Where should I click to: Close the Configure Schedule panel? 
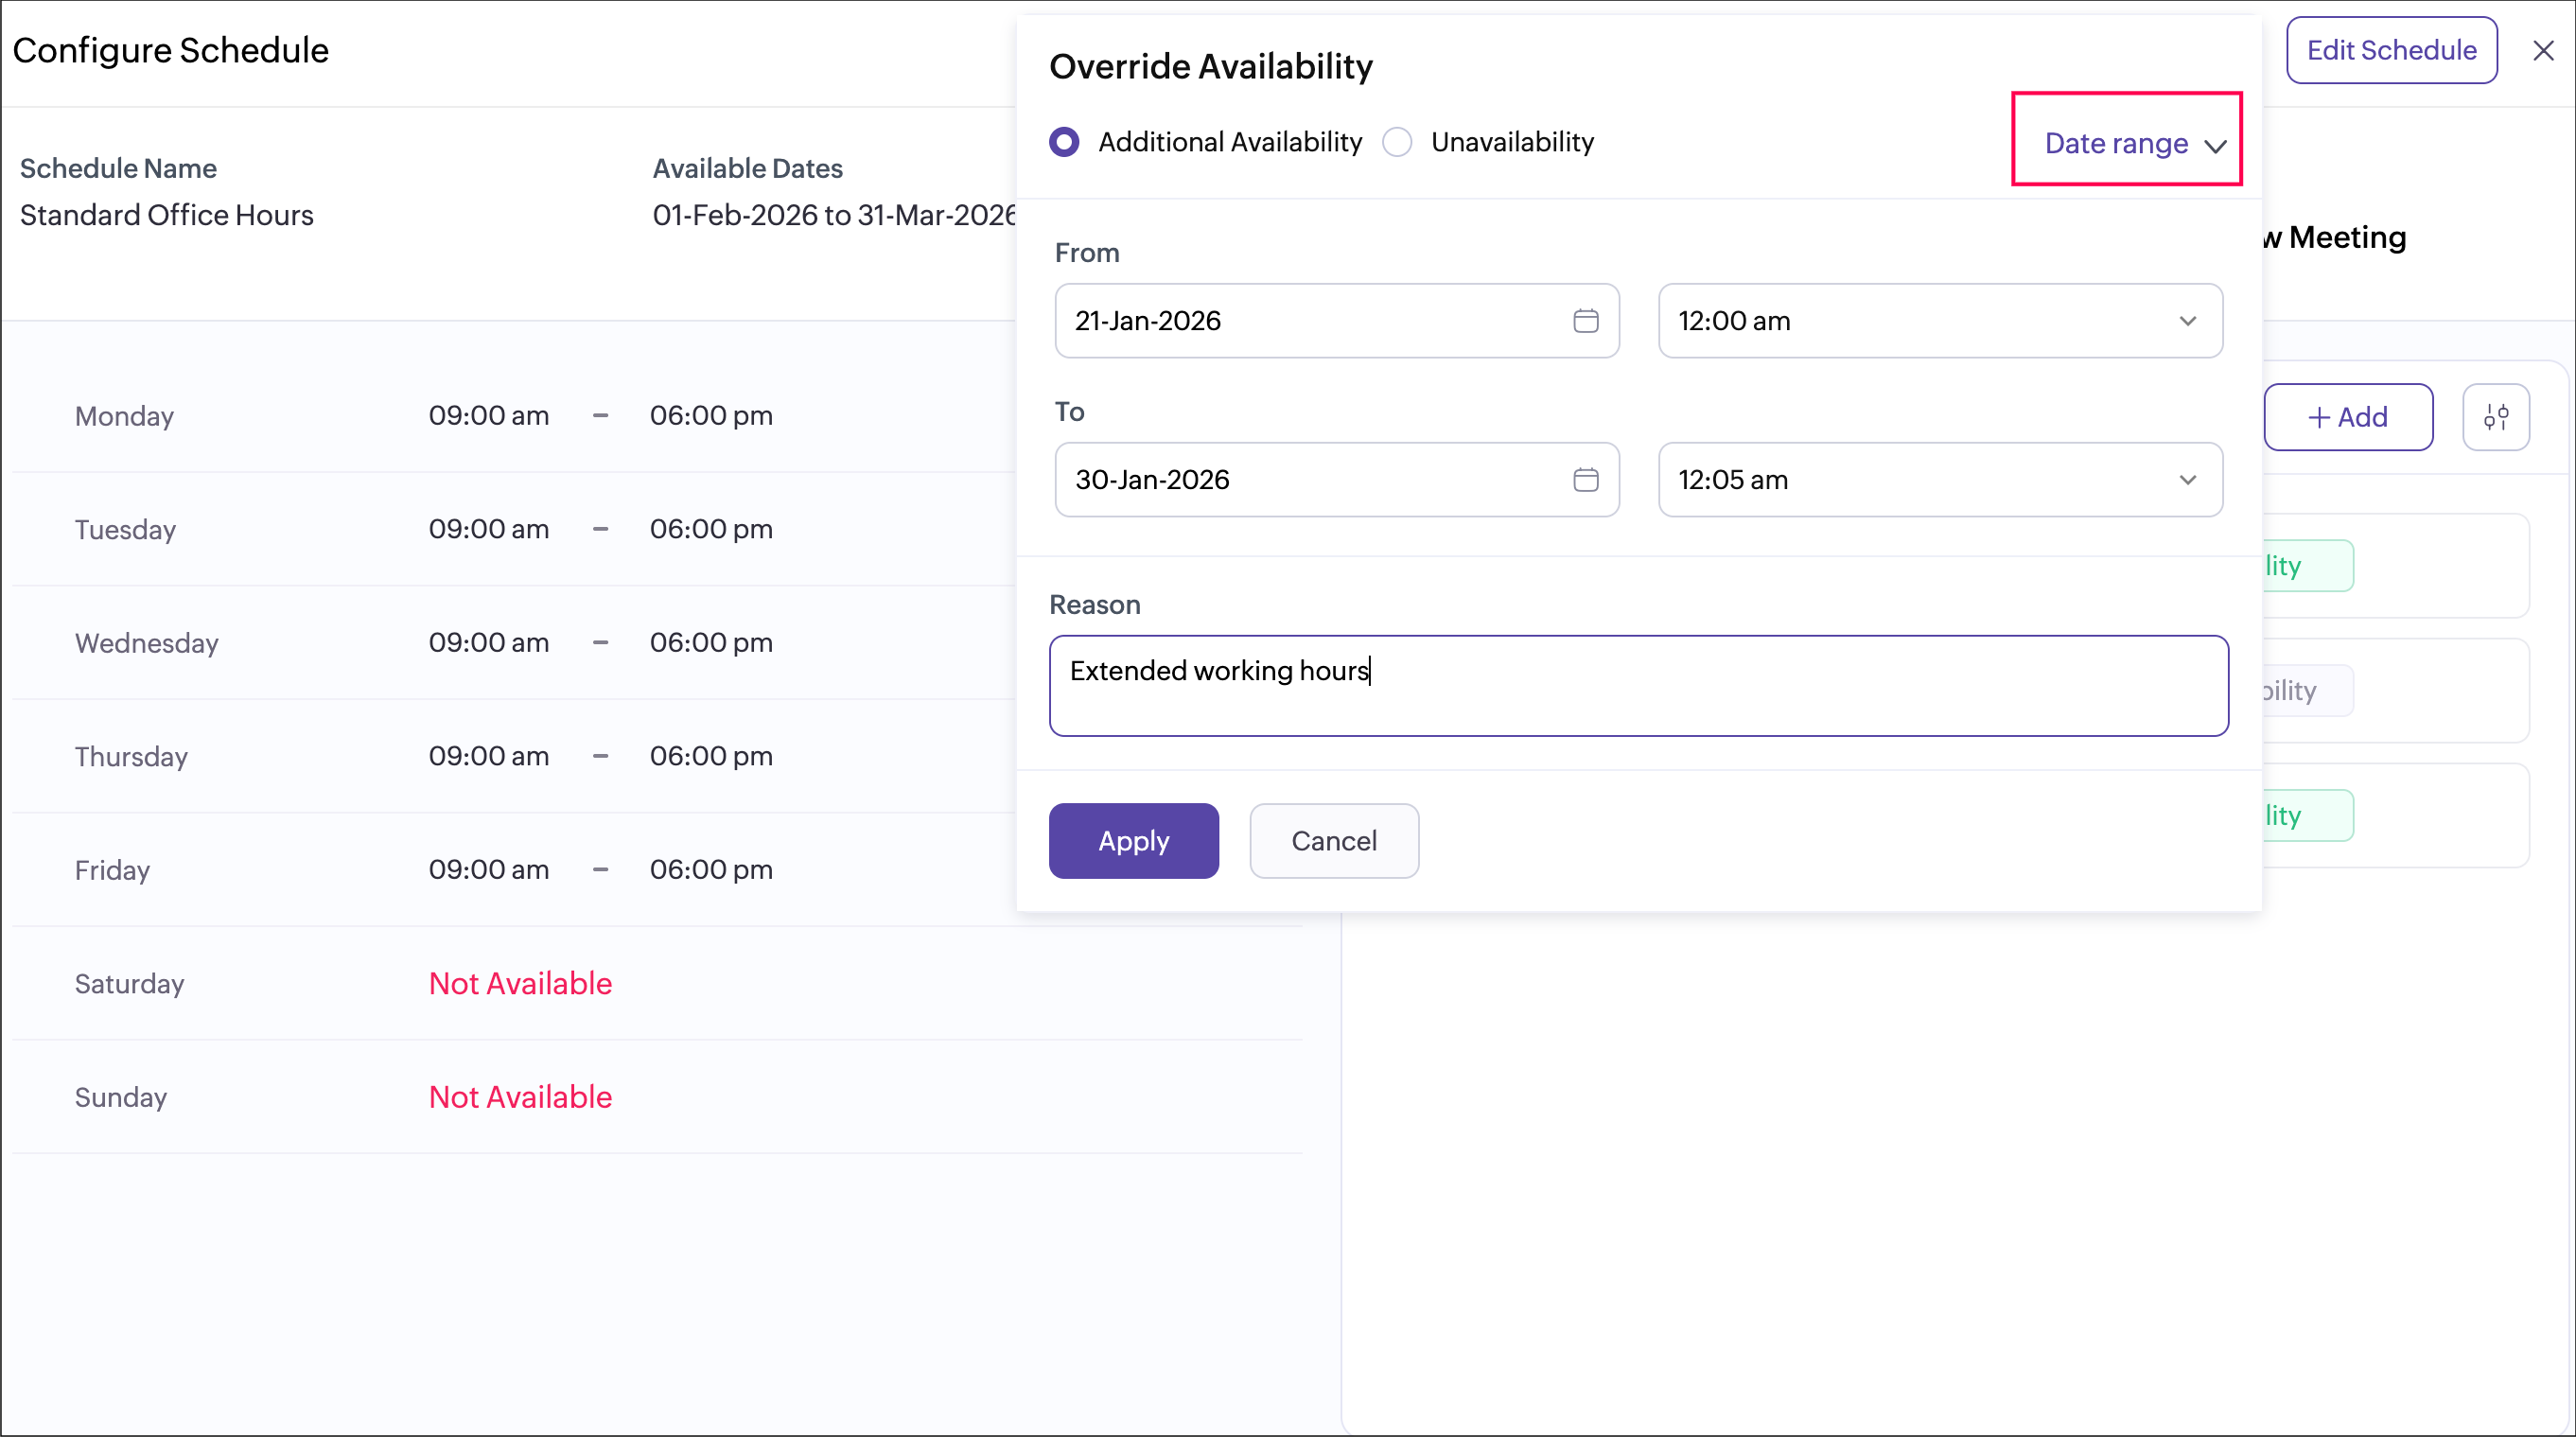tap(2543, 51)
